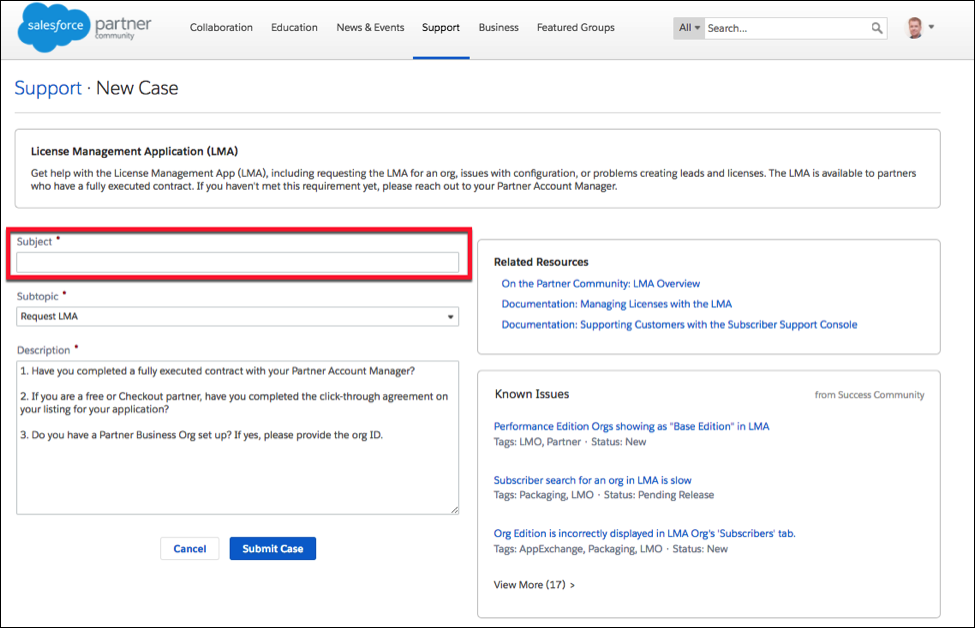Click the Support breadcrumb link

[48, 88]
